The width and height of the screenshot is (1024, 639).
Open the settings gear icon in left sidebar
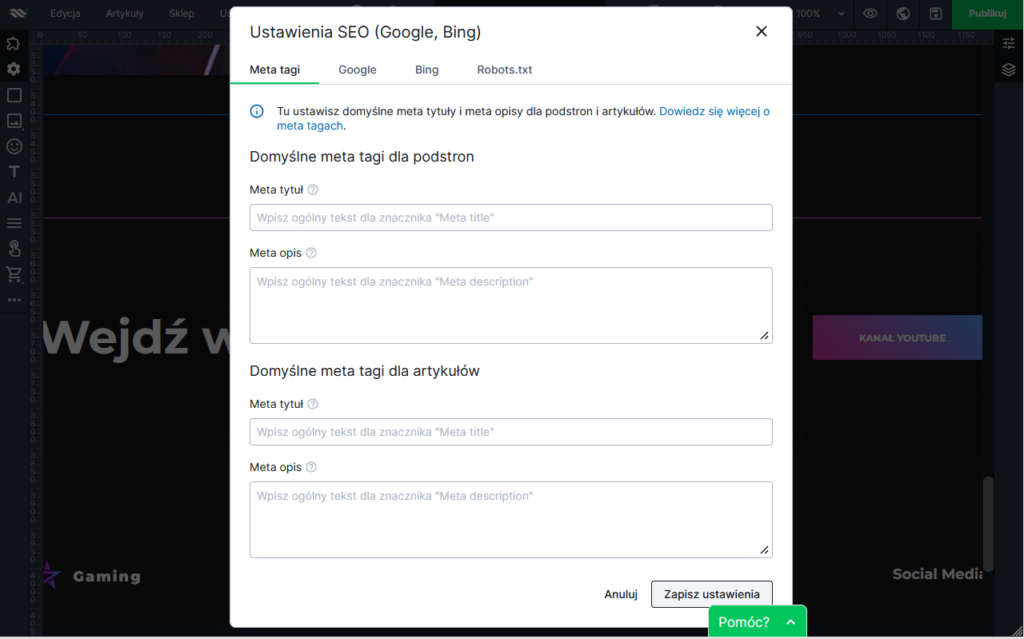point(14,69)
